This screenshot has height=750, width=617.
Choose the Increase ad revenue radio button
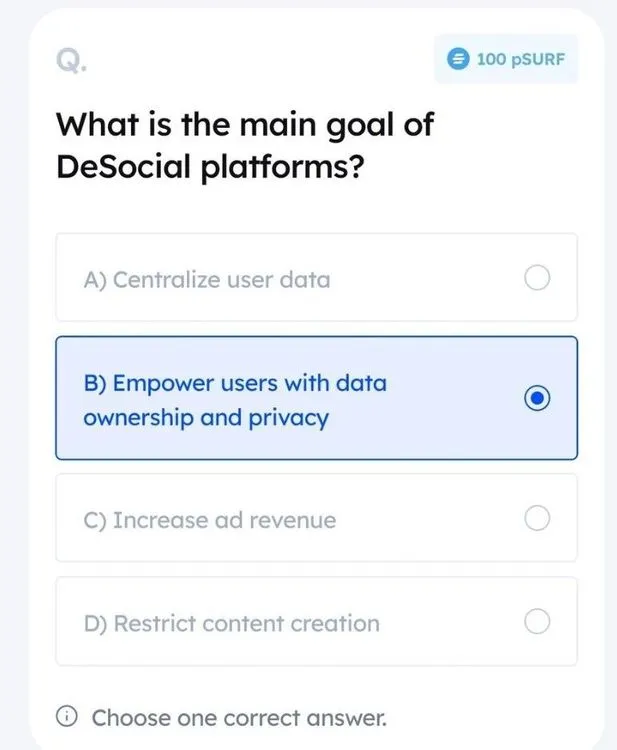coord(537,518)
